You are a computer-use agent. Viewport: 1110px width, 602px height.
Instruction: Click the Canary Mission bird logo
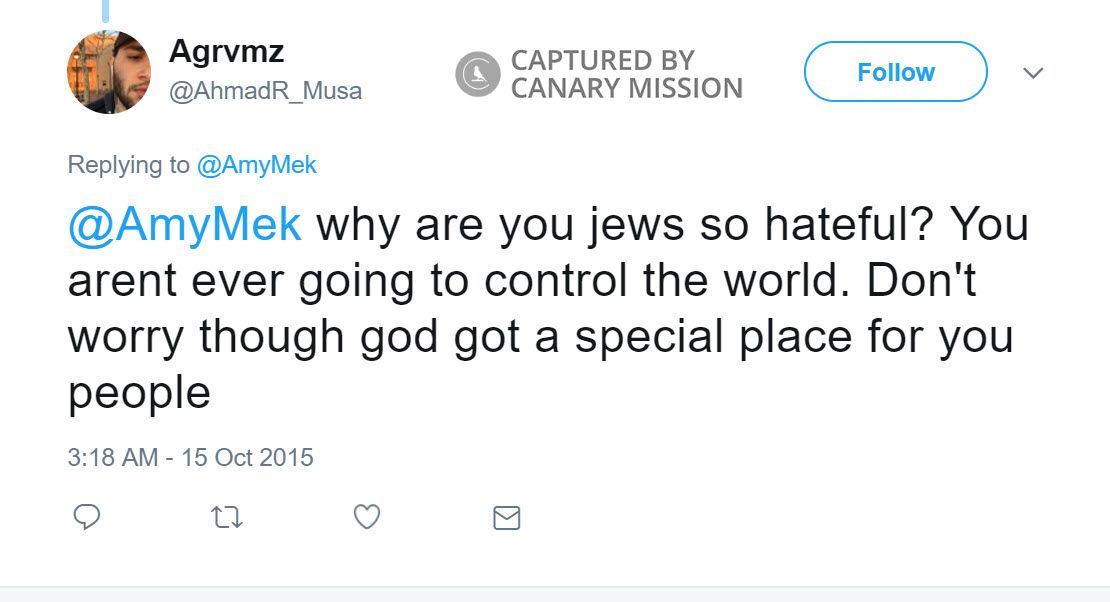[477, 75]
